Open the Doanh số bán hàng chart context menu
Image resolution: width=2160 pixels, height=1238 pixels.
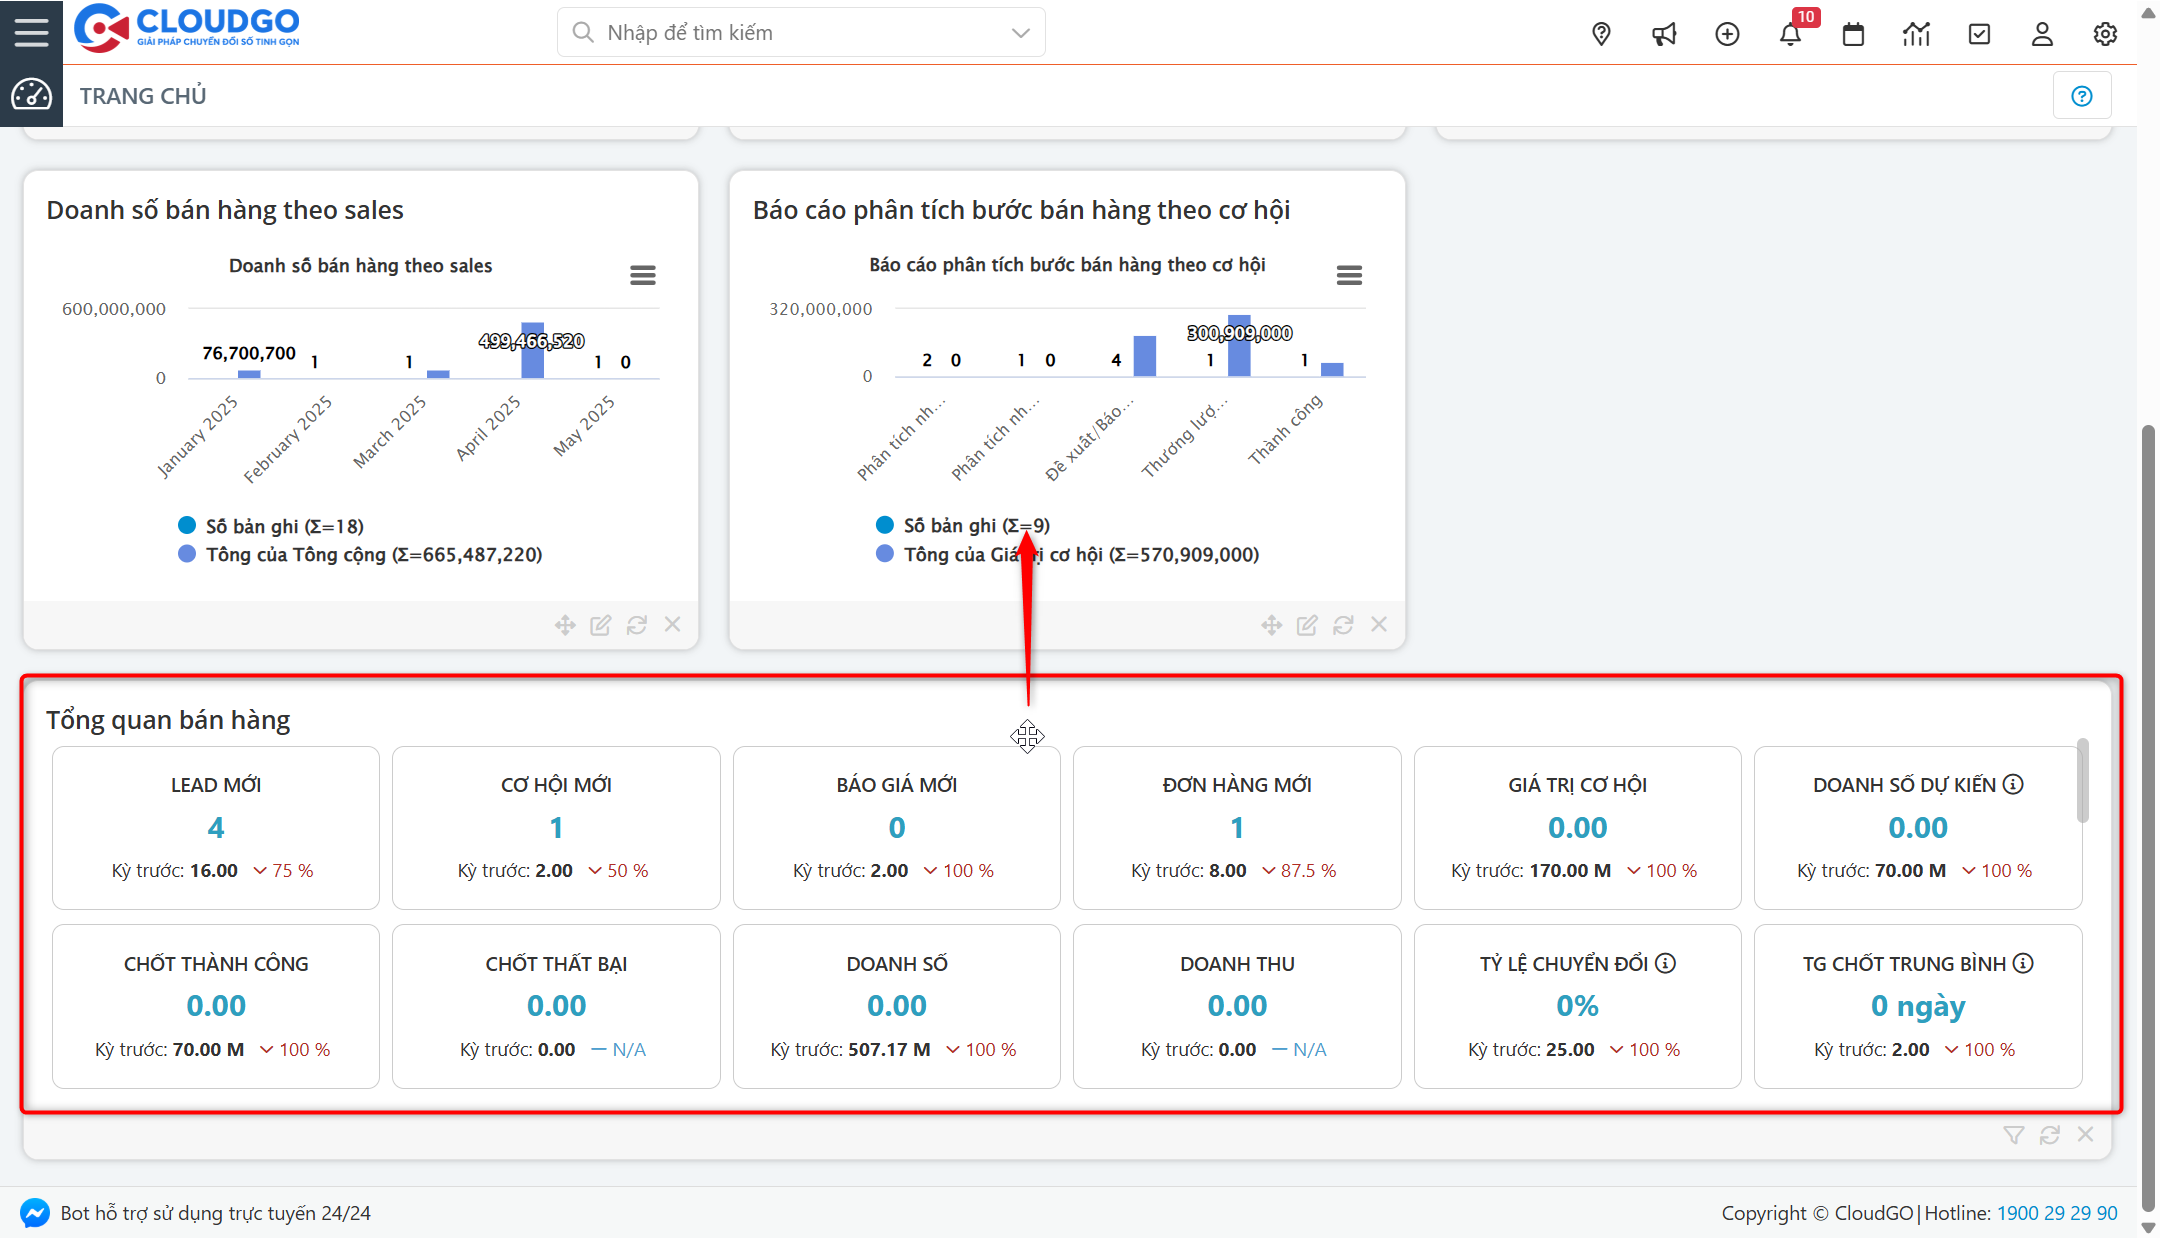[x=643, y=275]
